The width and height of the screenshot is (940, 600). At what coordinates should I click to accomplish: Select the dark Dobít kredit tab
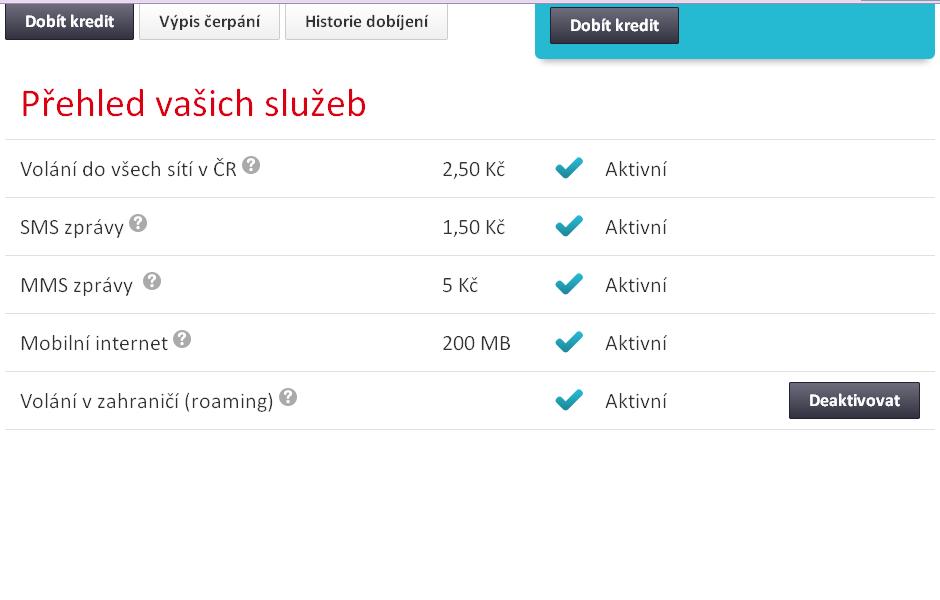click(x=69, y=21)
